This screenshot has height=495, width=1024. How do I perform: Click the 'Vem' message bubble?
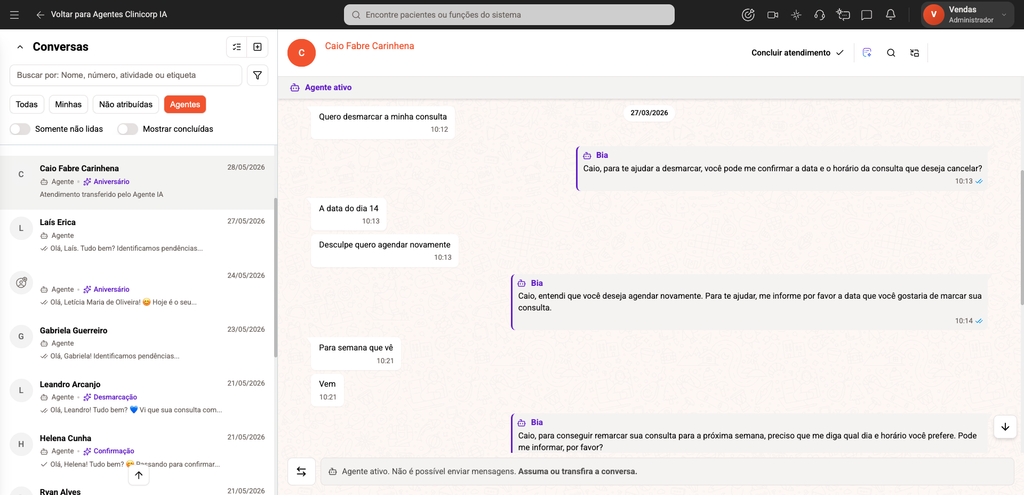tap(327, 390)
